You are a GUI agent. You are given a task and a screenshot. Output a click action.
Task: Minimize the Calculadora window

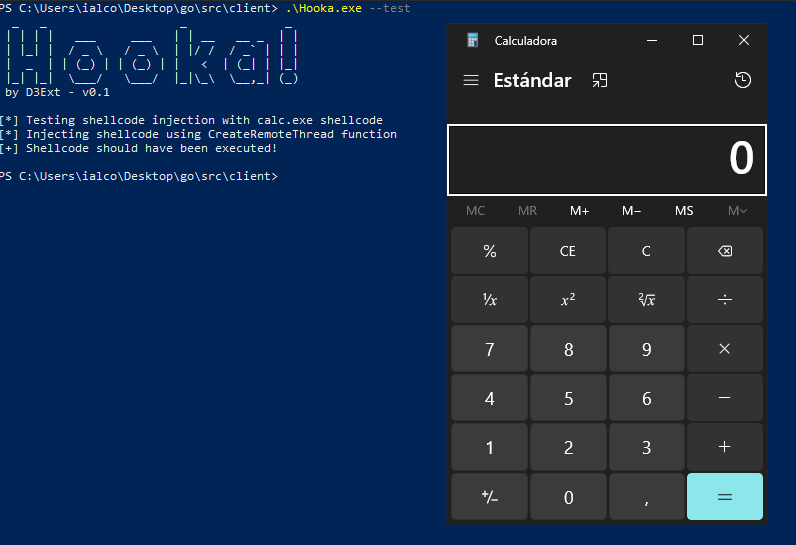(652, 40)
